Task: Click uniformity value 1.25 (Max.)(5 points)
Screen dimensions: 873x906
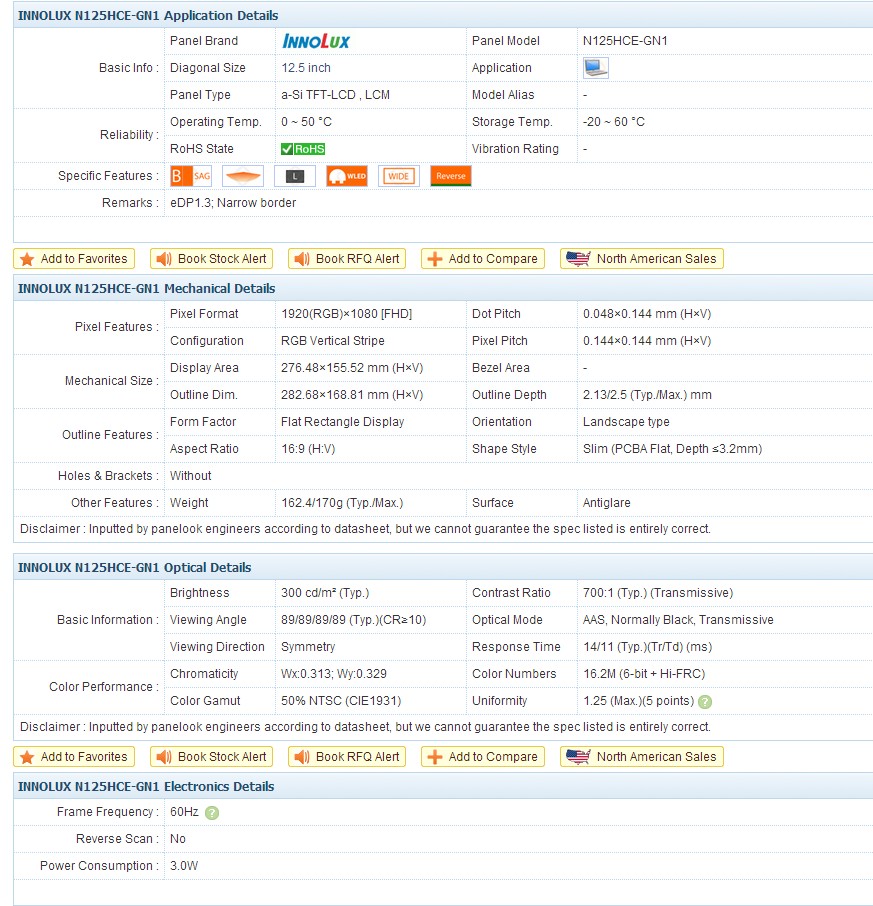Action: tap(638, 701)
